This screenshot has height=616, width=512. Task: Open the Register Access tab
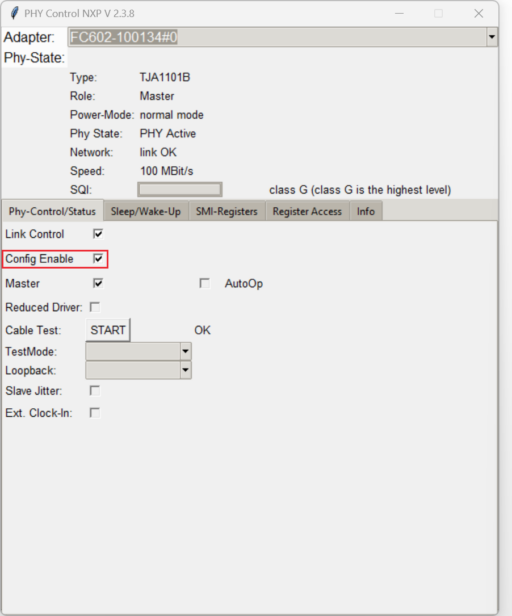pyautogui.click(x=307, y=211)
